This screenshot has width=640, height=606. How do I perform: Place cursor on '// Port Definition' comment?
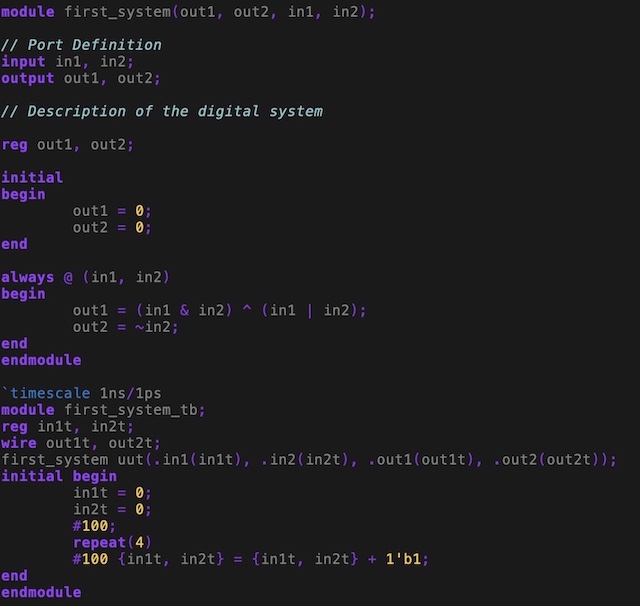pos(81,45)
